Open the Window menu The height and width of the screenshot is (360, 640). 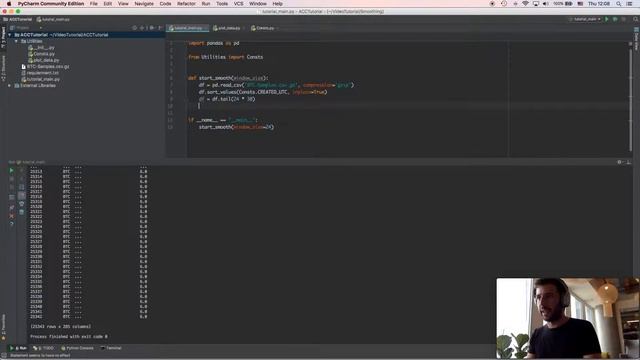pyautogui.click(x=258, y=4)
